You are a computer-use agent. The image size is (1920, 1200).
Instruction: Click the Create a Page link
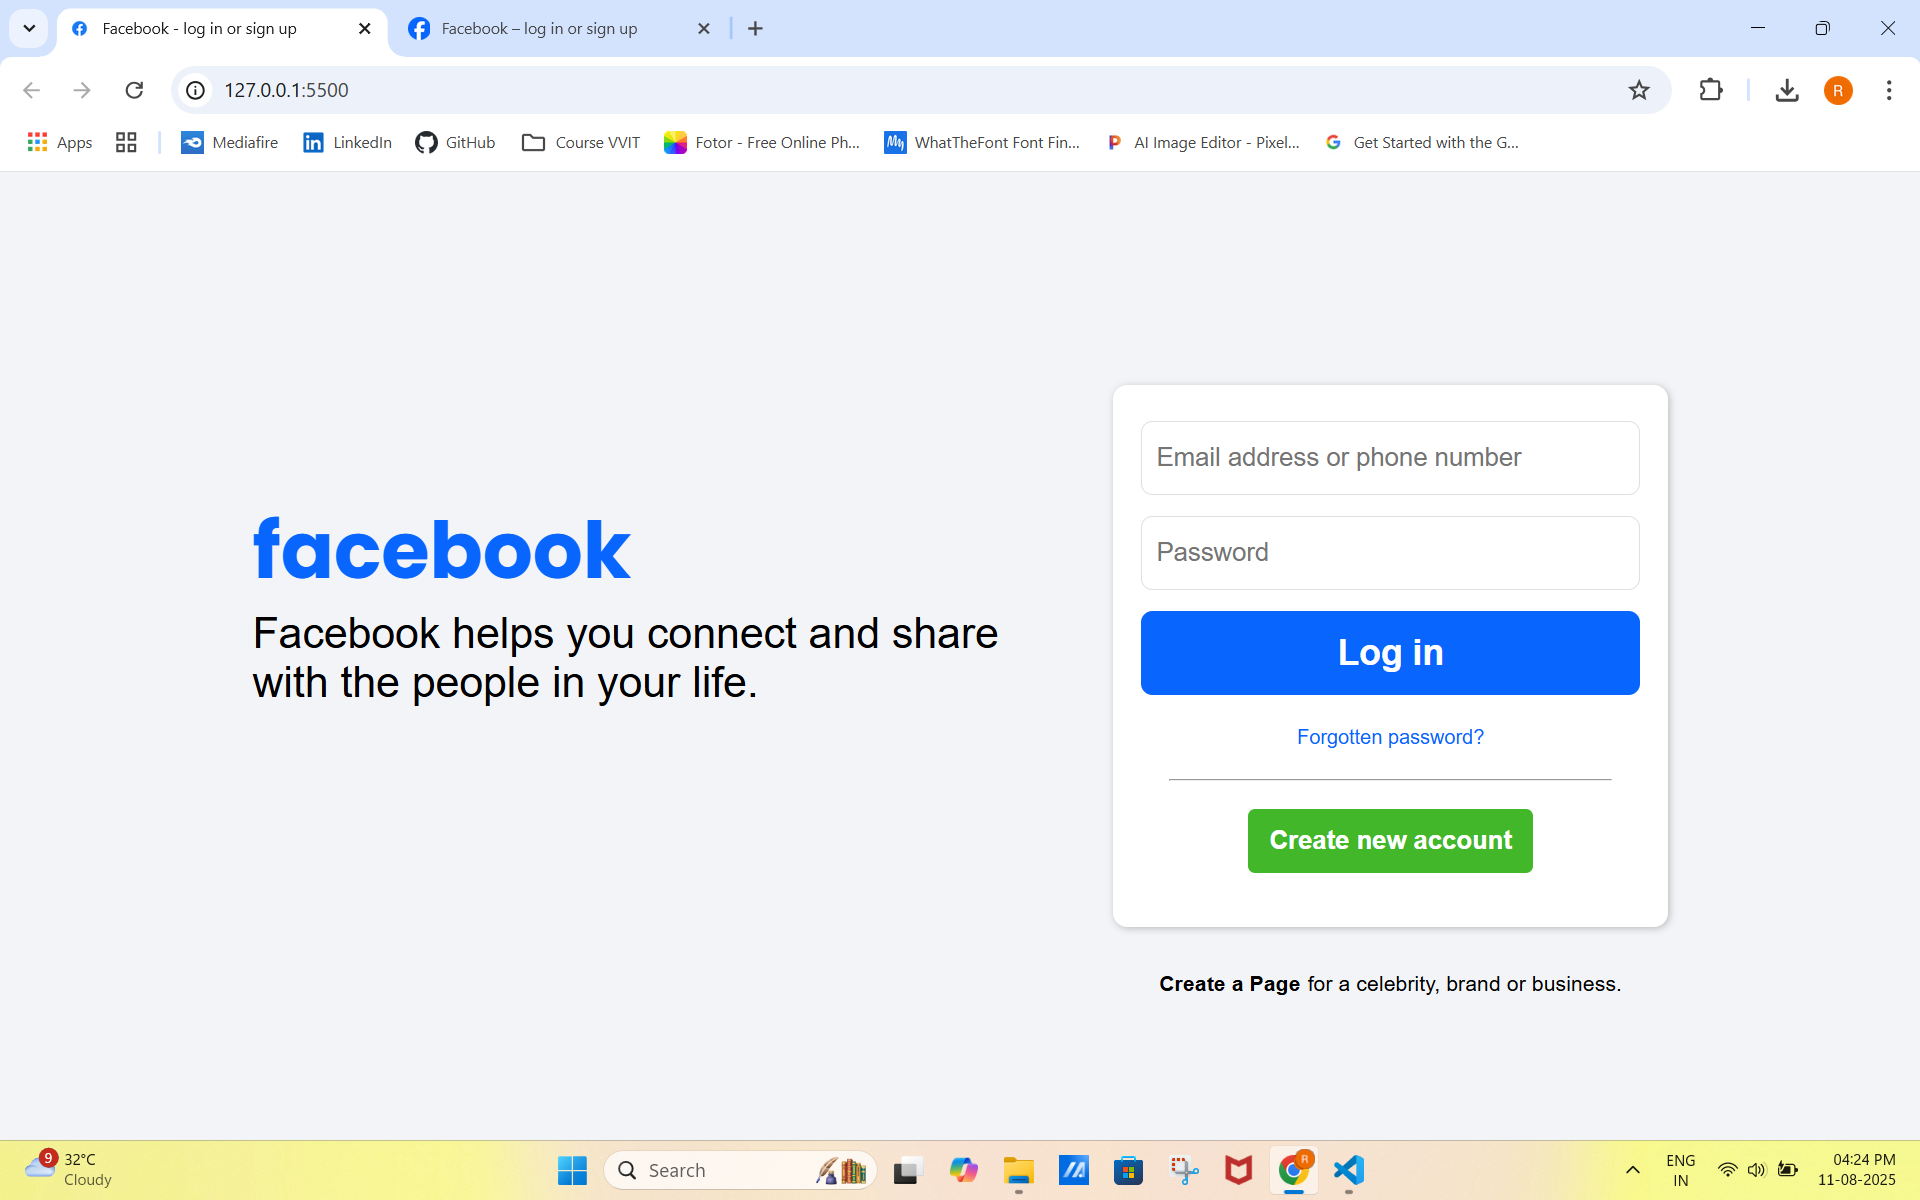(1230, 984)
